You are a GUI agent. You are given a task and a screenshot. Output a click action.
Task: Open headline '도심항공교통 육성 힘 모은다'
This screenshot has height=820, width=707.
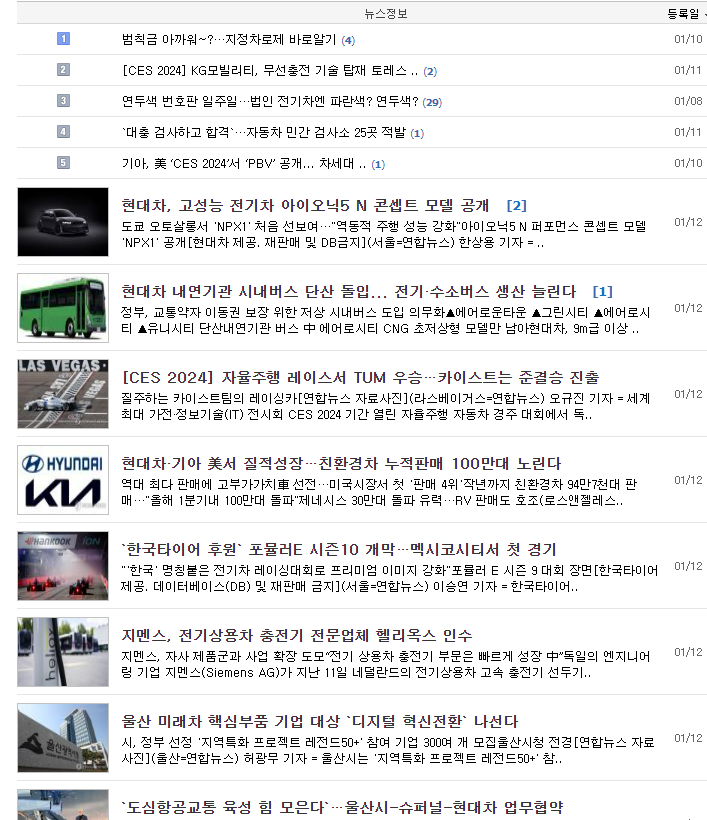tap(343, 807)
